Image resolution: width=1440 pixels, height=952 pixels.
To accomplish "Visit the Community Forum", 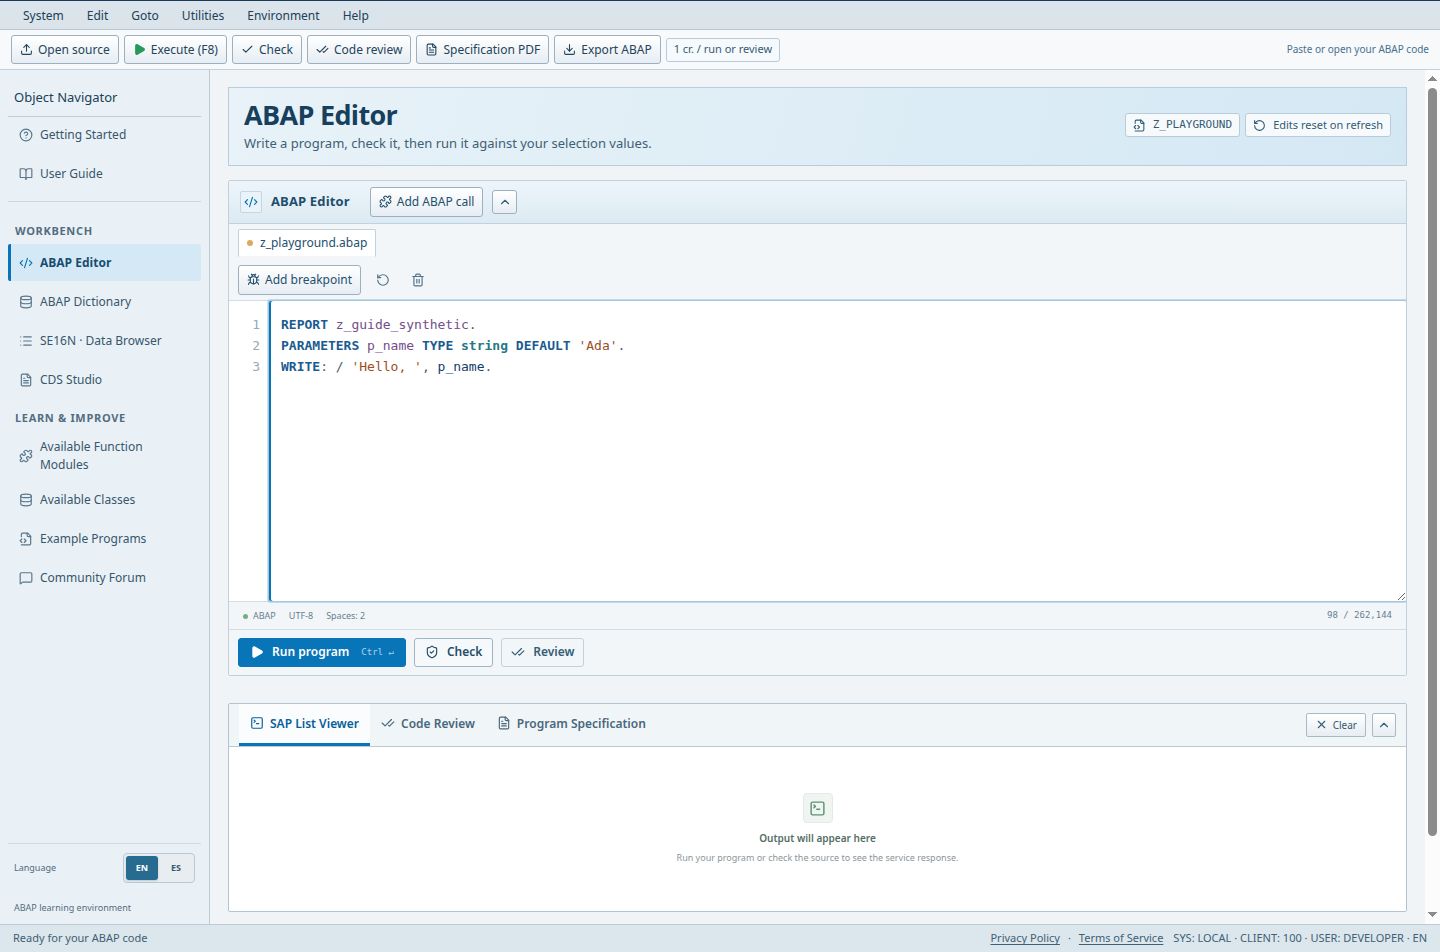I will click(104, 578).
